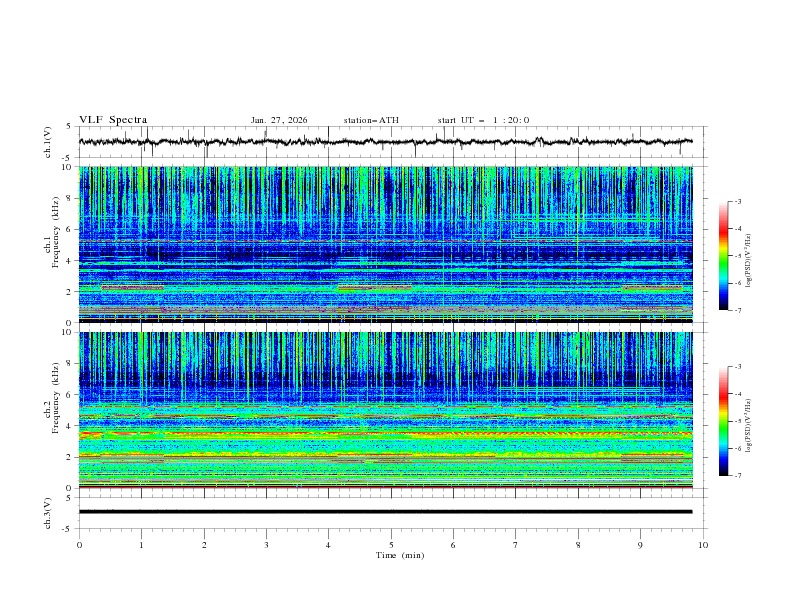Click the log(PSD) label beside ch.2 colorbar
This screenshot has width=792, height=612.
click(749, 426)
